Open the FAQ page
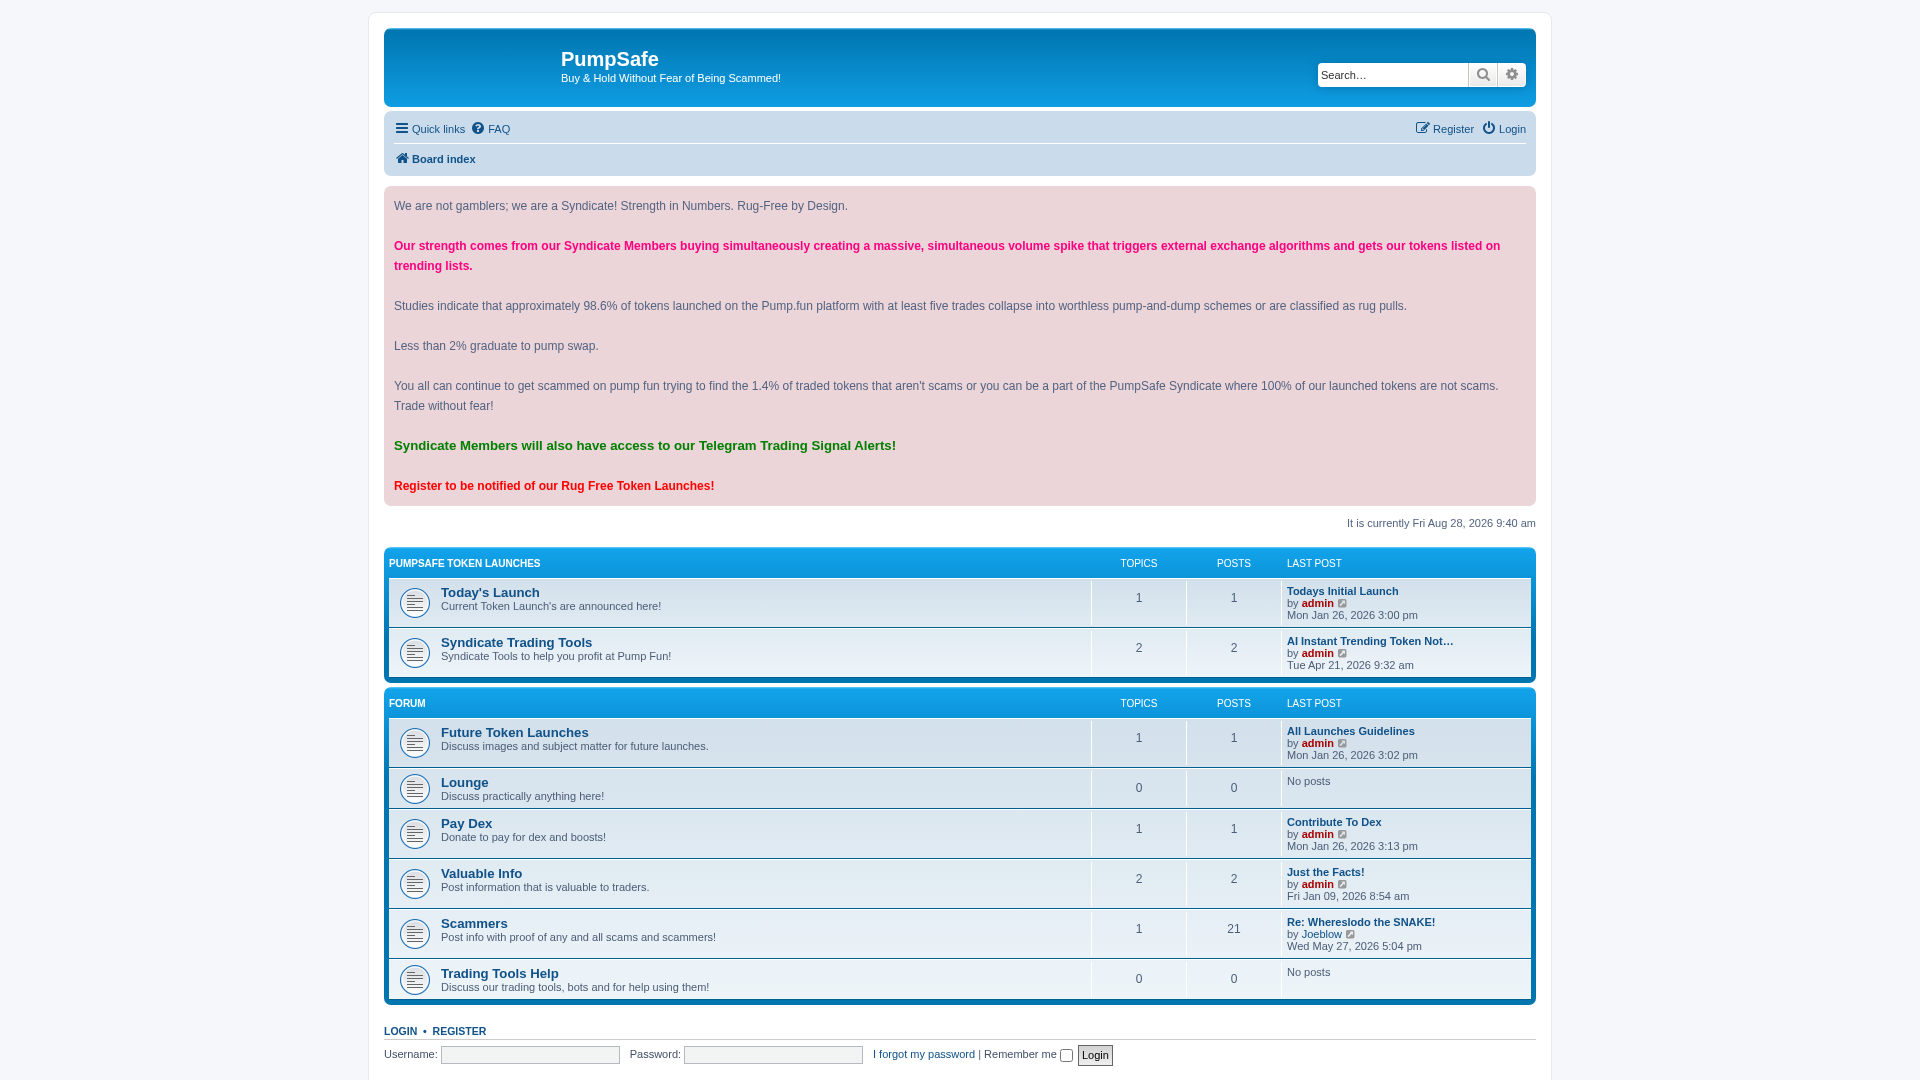 pos(491,129)
